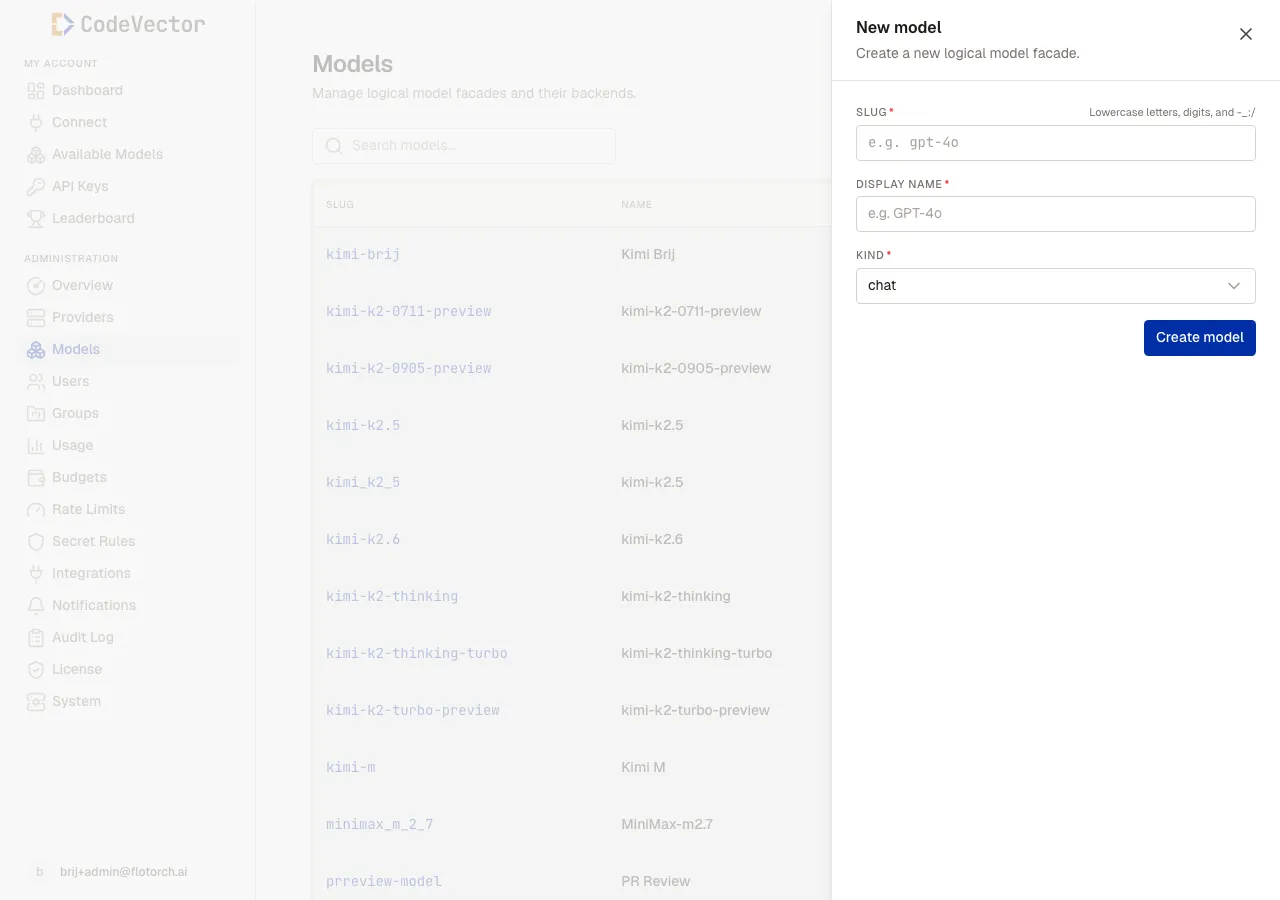Click the Connect plug icon
Image resolution: width=1280 pixels, height=900 pixels.
[x=36, y=122]
